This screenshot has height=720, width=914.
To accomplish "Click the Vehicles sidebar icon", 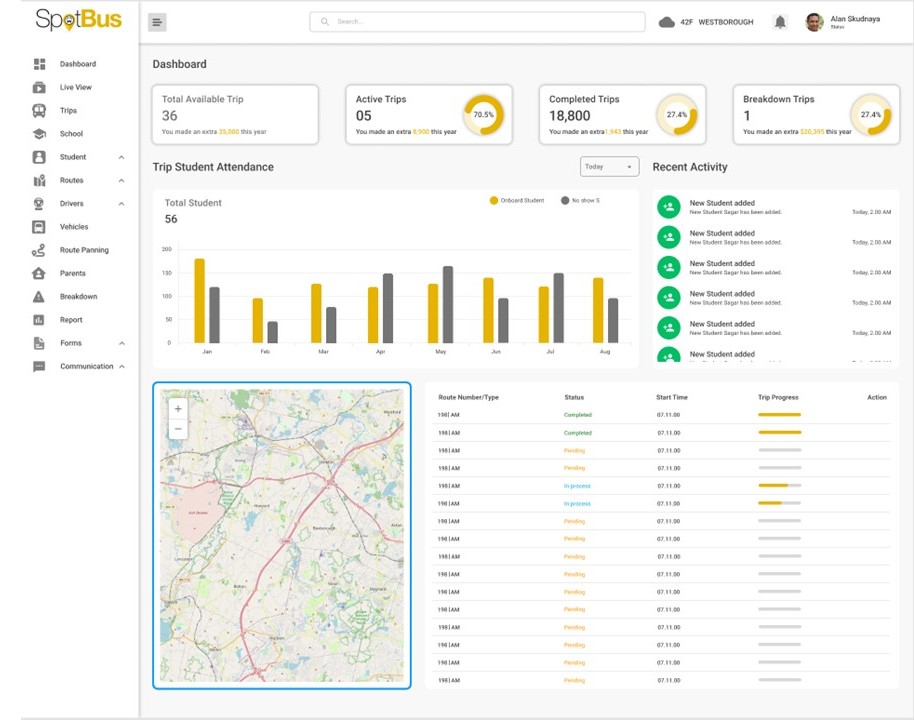I will tap(36, 226).
